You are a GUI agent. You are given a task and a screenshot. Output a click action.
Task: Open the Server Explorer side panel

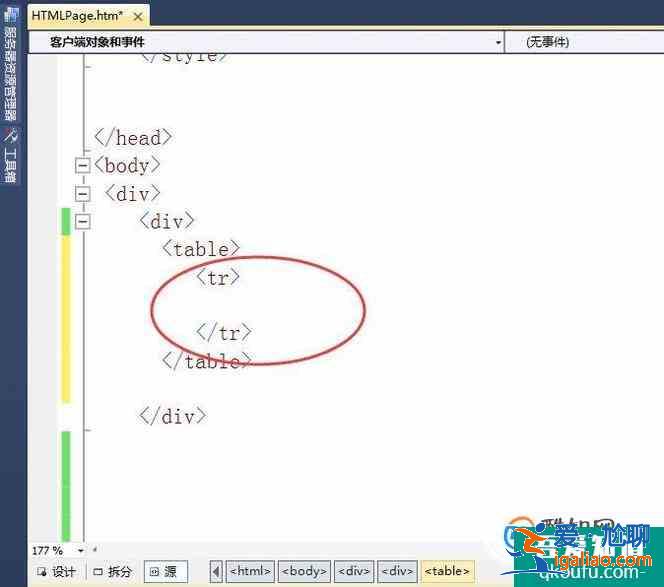(10, 66)
